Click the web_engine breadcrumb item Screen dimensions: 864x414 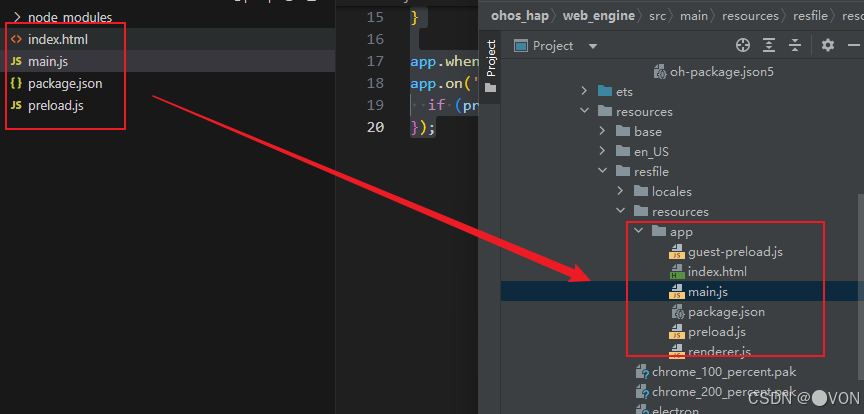(598, 16)
